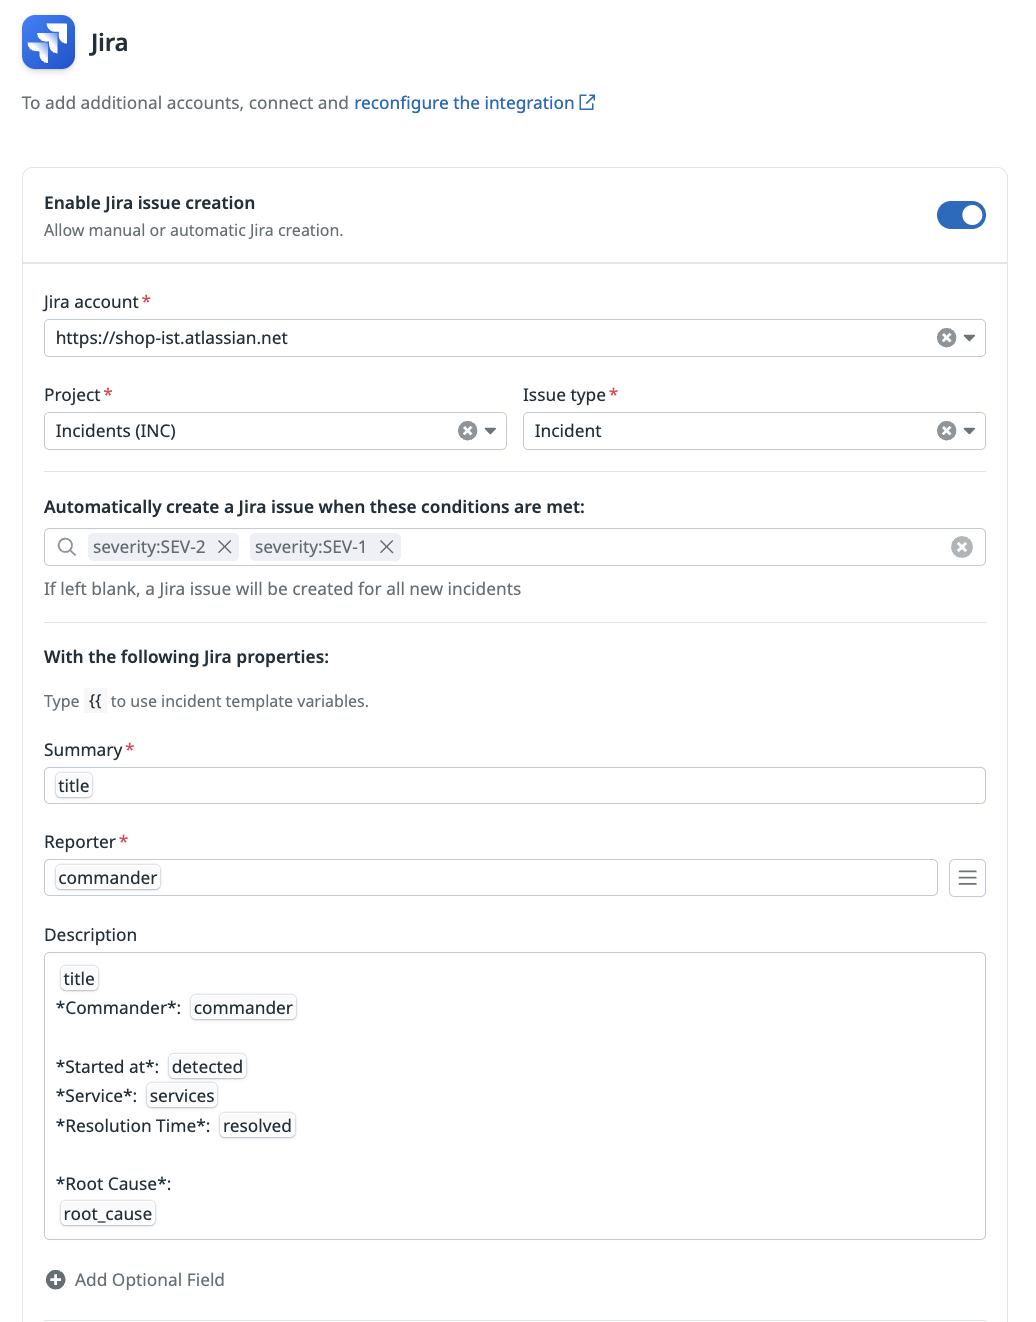Remove the severity:SEV-2 condition tag
The height and width of the screenshot is (1322, 1036).
point(225,547)
